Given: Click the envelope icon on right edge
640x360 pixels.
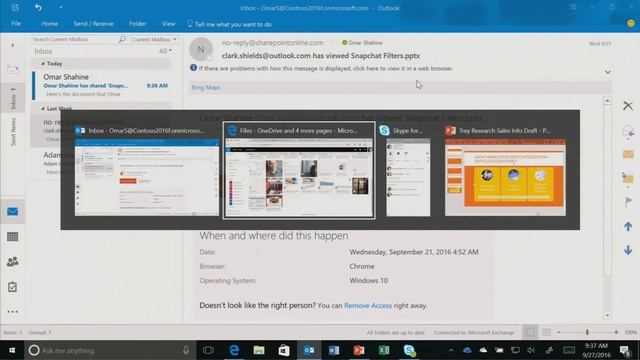Looking at the screenshot, I should tap(628, 154).
